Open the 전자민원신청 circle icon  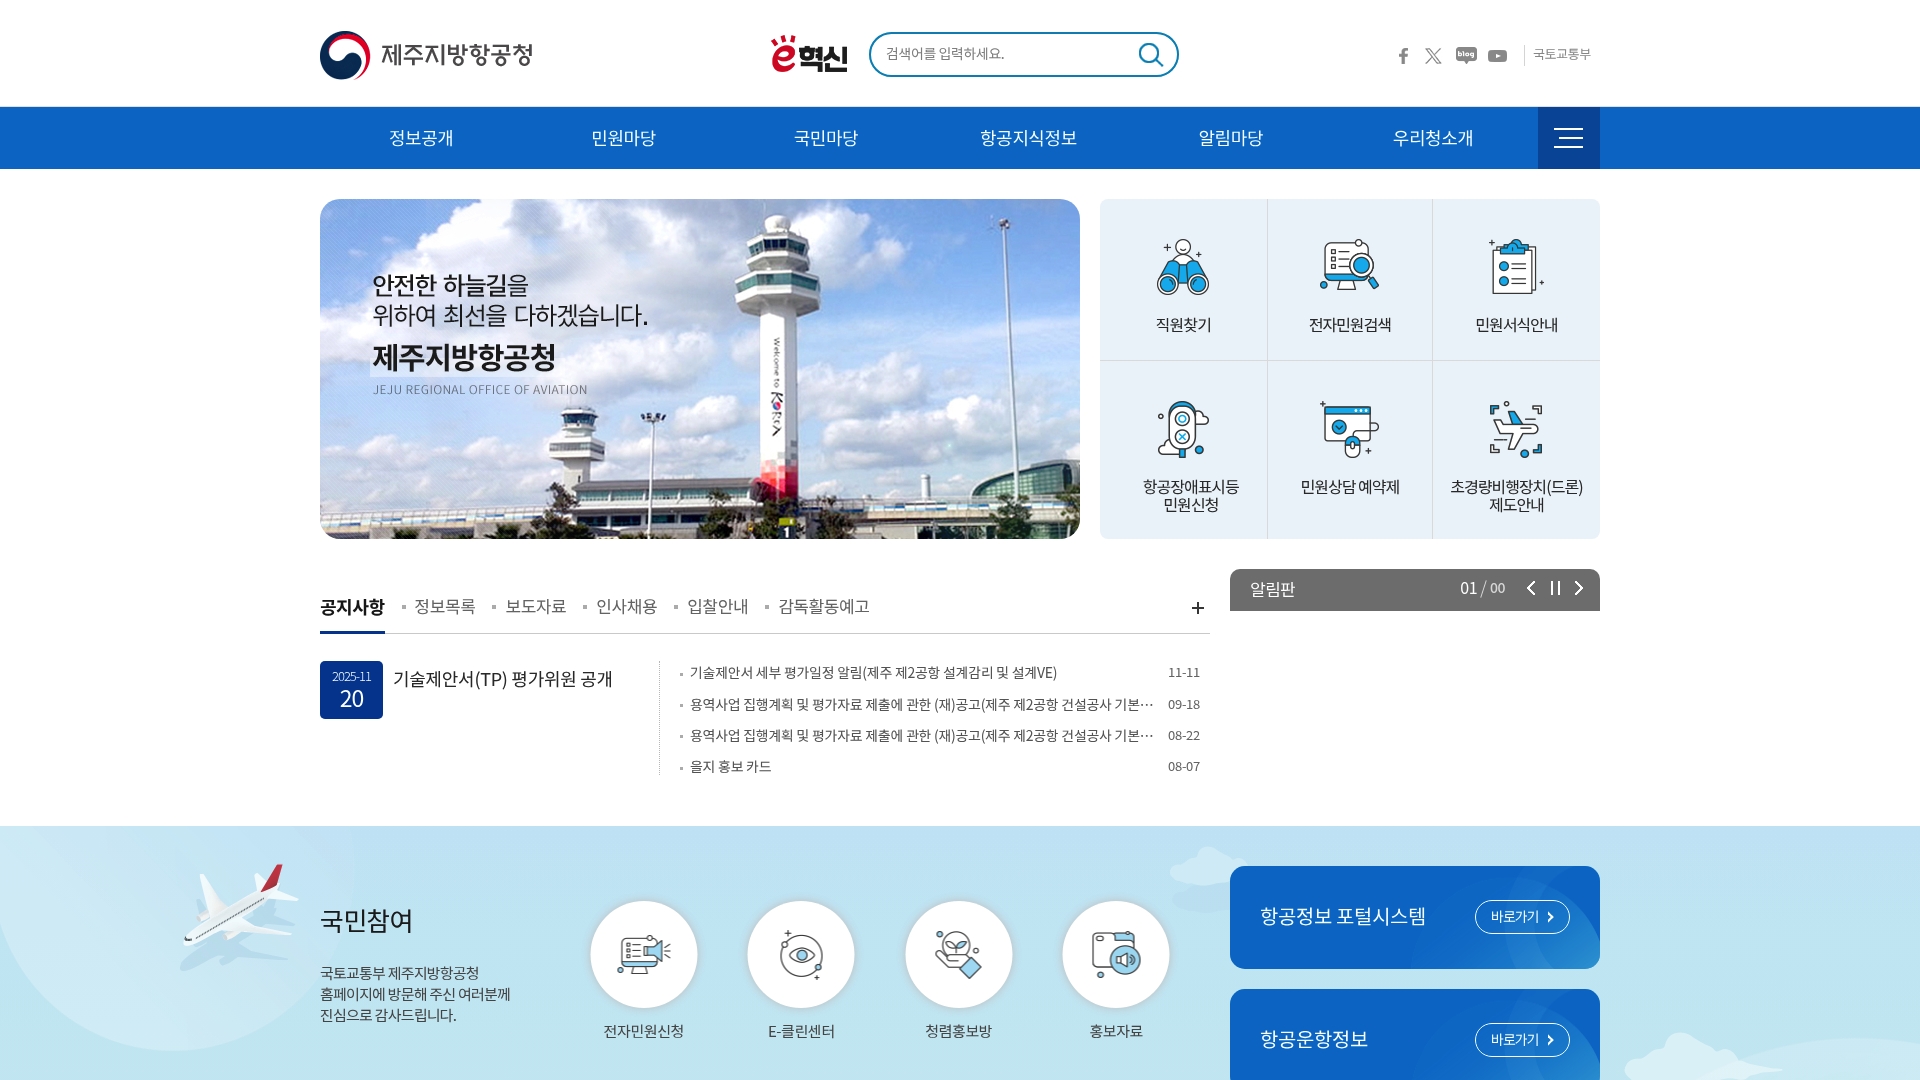[x=644, y=955]
